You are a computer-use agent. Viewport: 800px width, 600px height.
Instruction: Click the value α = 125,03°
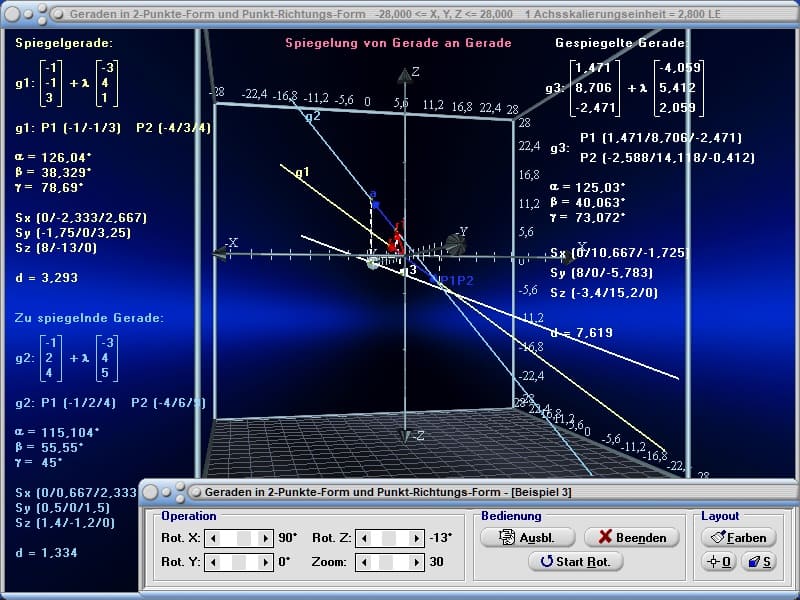(588, 187)
